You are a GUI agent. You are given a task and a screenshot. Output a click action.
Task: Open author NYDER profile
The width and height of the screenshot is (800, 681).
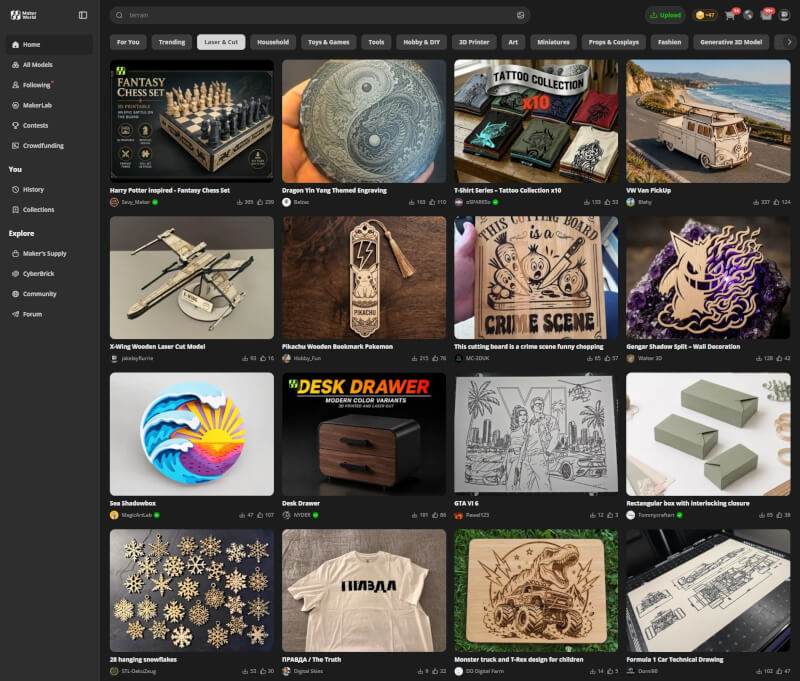[302, 515]
